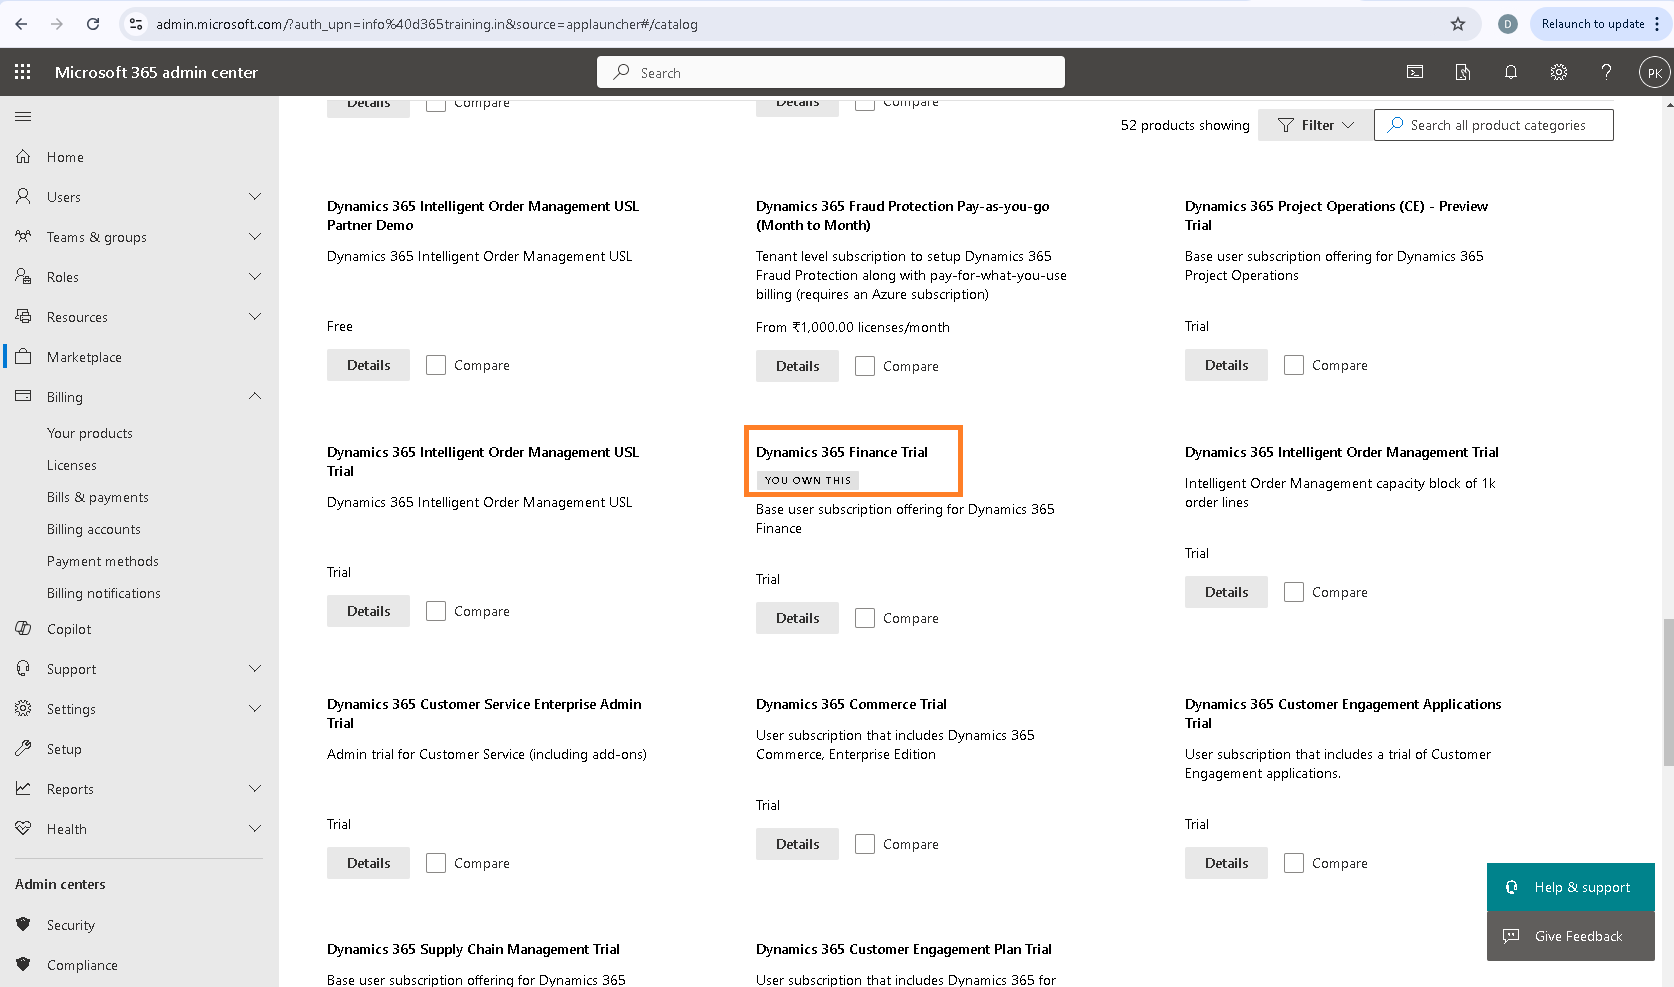Screen dimensions: 1674x987
Task: Click the Billing card icon
Action: [x=23, y=397]
